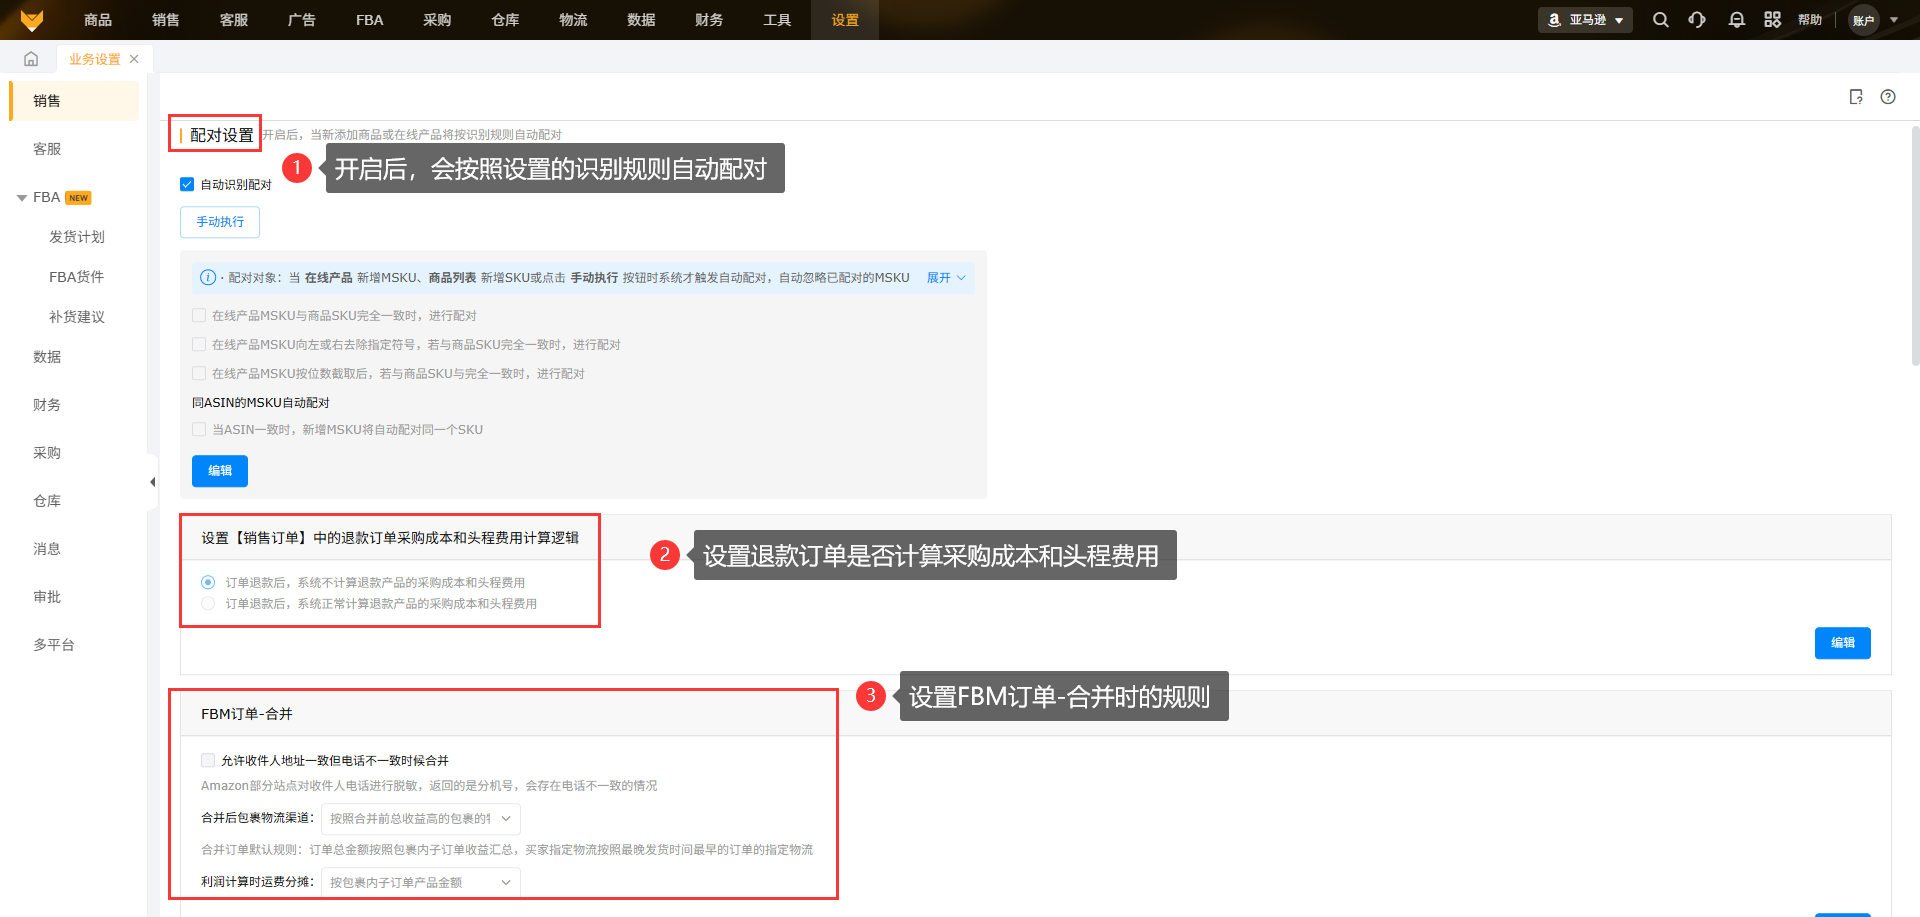This screenshot has width=1920, height=917.
Task: Select radio 系统不计算退款产品的采购成本和头程费用
Action: pos(208,582)
